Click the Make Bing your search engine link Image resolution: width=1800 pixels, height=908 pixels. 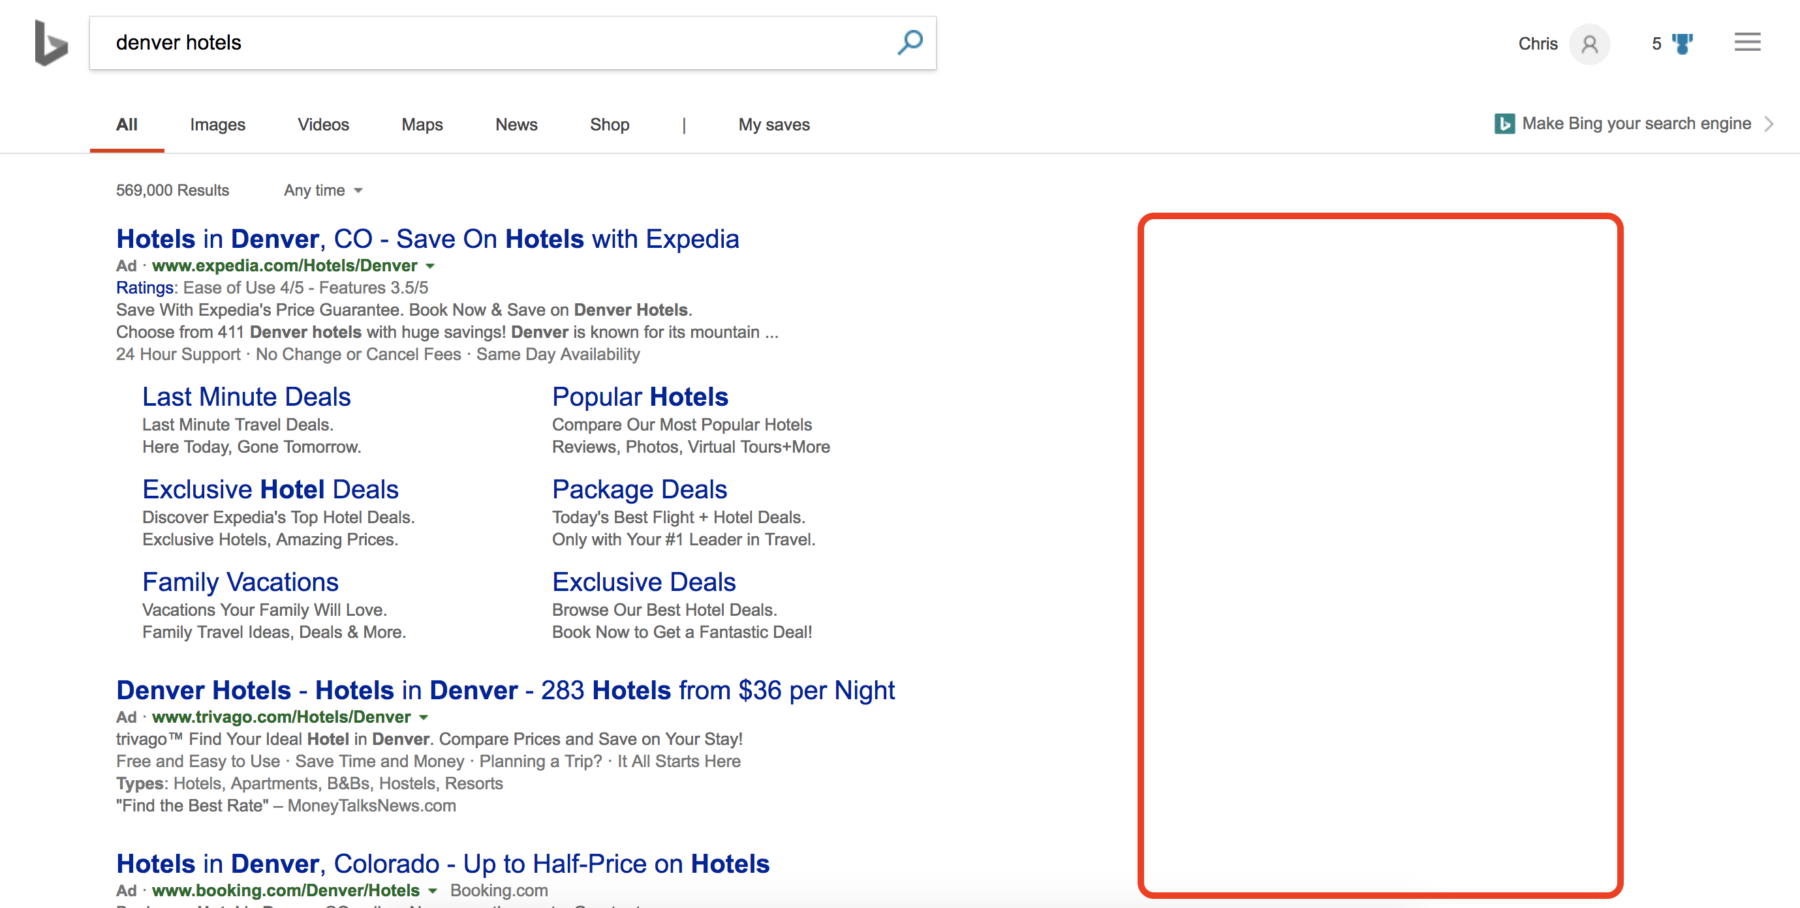(x=1636, y=124)
